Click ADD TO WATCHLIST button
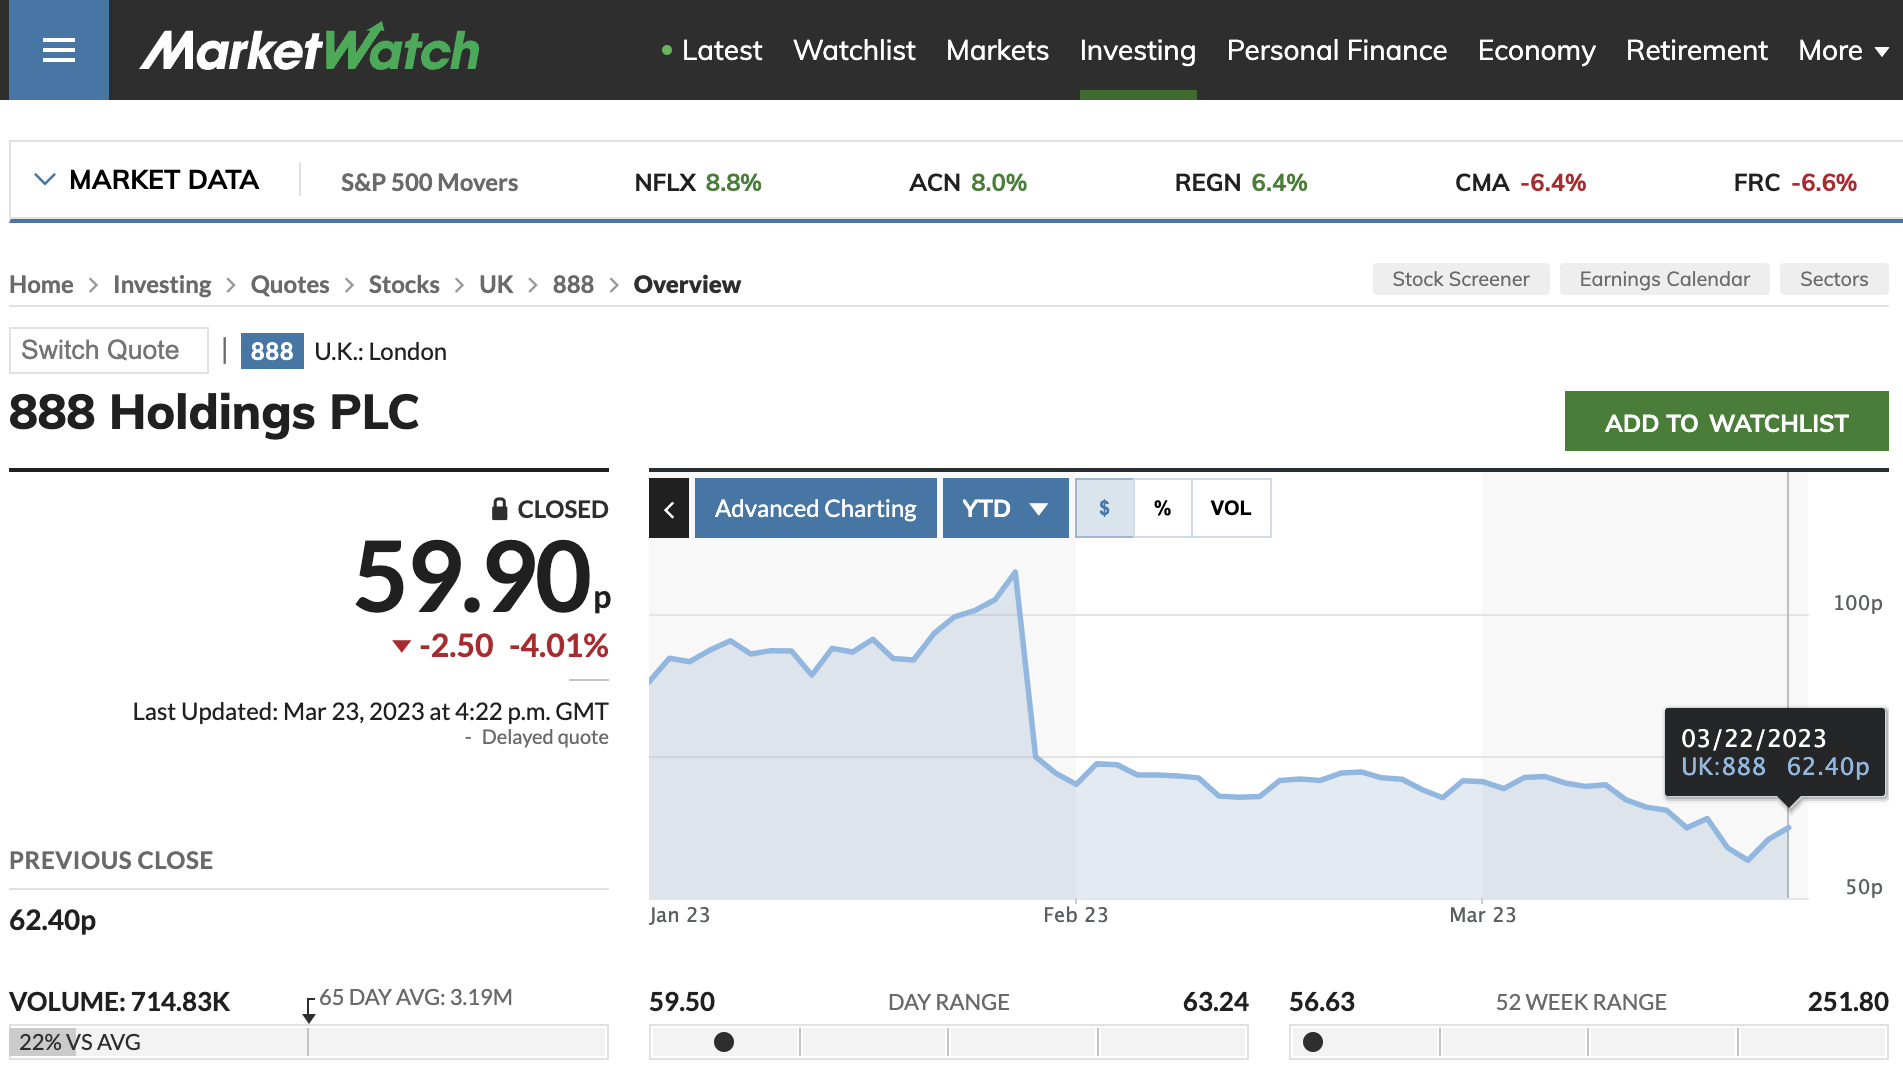Image resolution: width=1903 pixels, height=1071 pixels. 1727,422
